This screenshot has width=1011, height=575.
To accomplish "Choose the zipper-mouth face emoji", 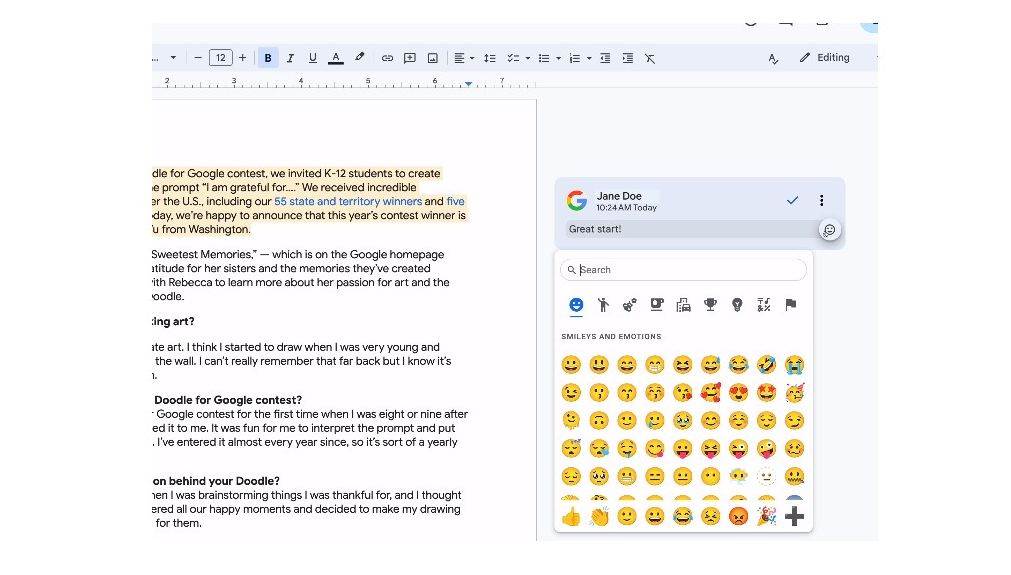I will (794, 476).
